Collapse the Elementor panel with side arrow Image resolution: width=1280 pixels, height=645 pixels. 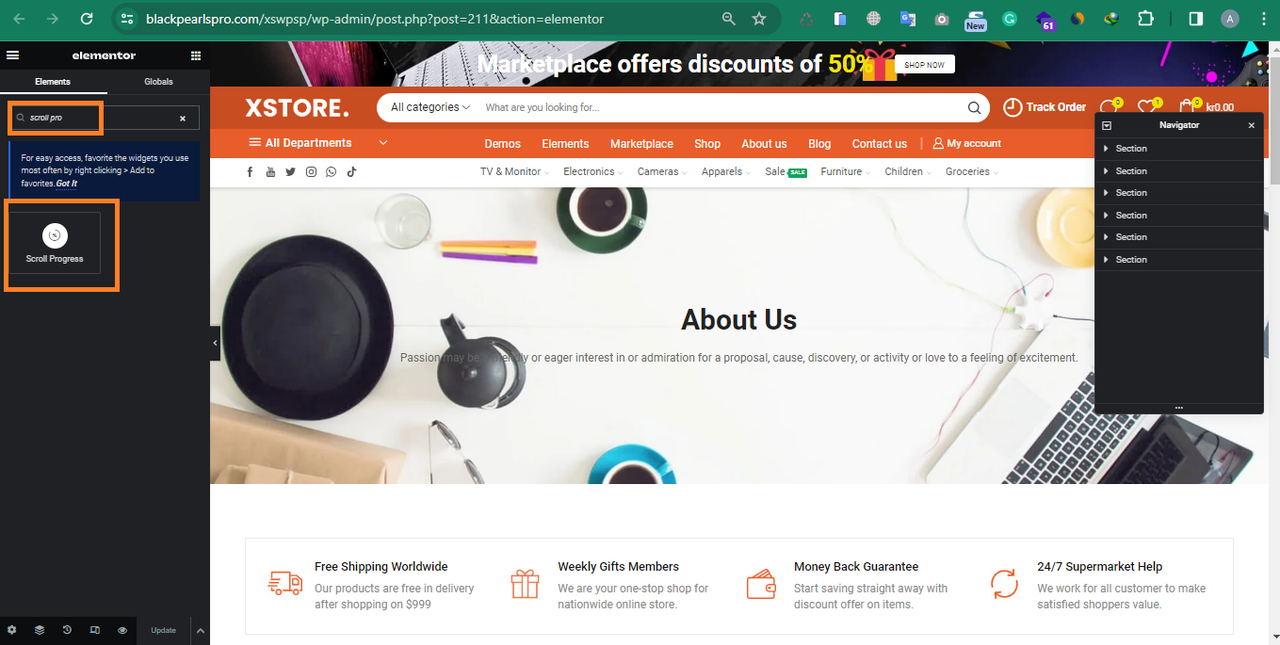tap(215, 343)
